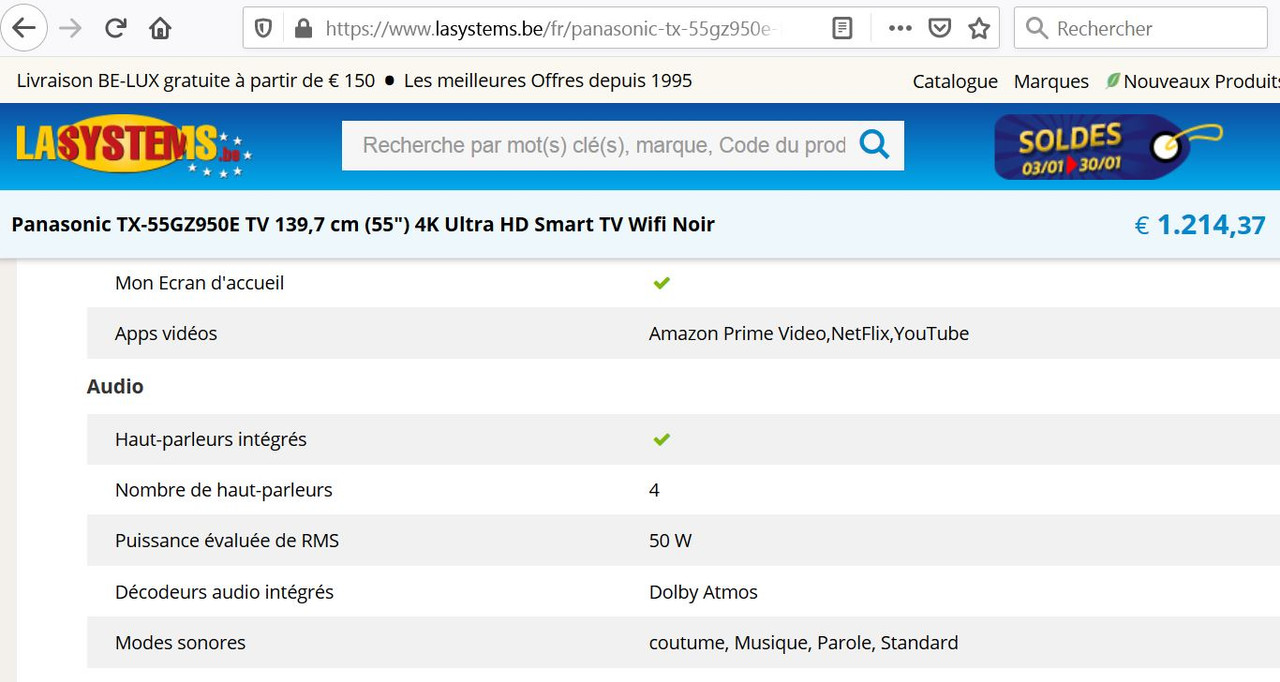Open the Soldes 03/01-30/01 banner
Image resolution: width=1280 pixels, height=682 pixels.
(x=1108, y=147)
